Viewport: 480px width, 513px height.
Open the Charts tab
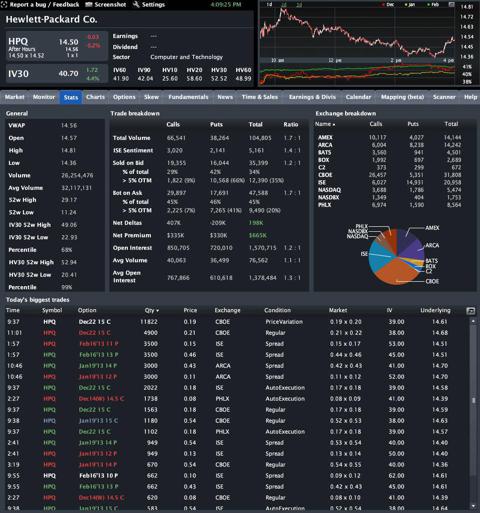point(95,97)
